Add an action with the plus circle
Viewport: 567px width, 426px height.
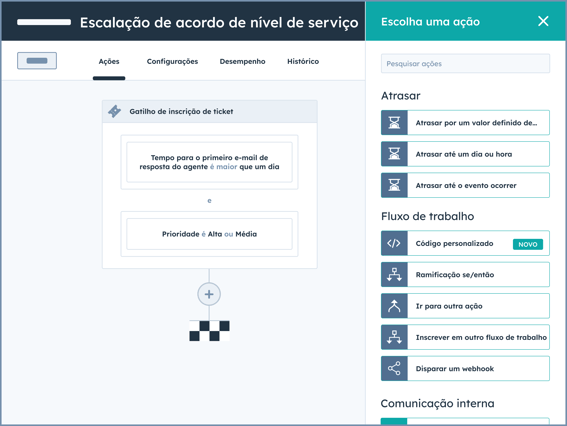(209, 294)
